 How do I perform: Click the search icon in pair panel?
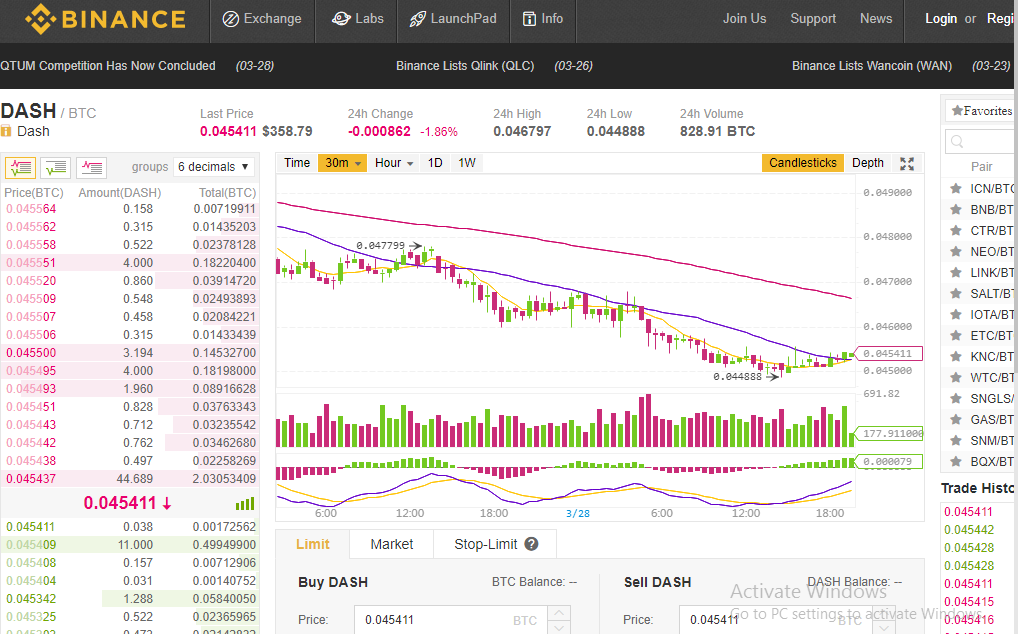957,141
